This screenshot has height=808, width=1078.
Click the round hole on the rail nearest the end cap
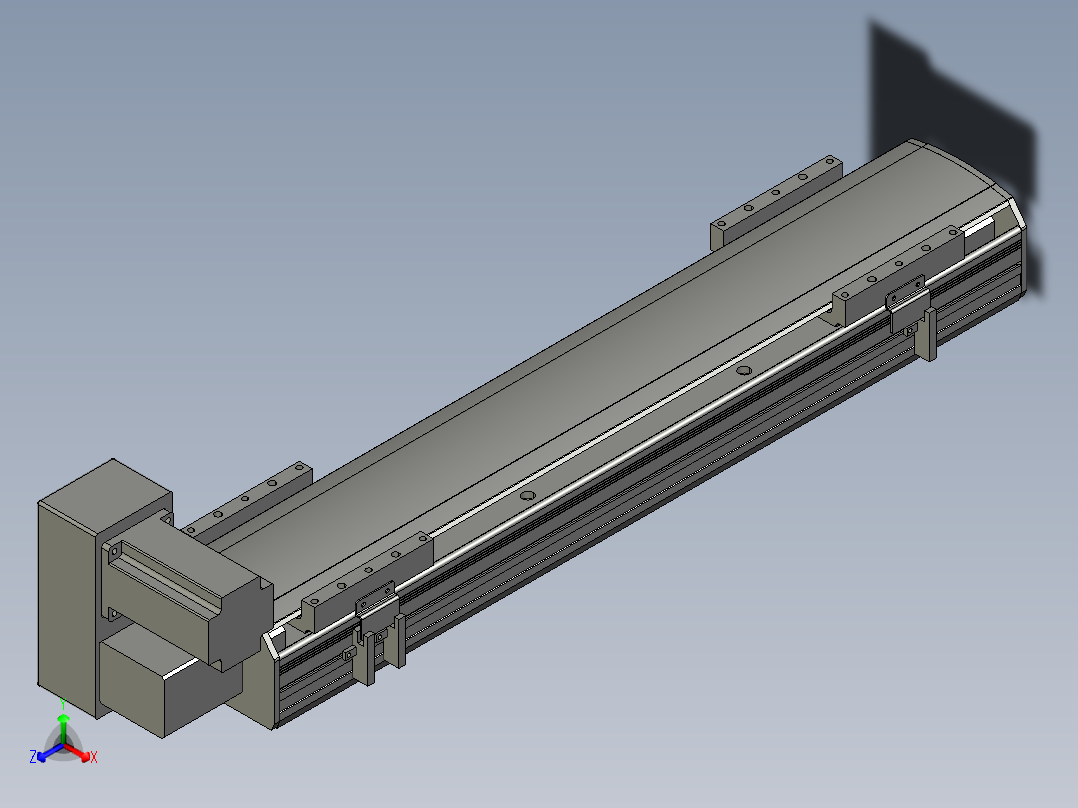coord(744,371)
